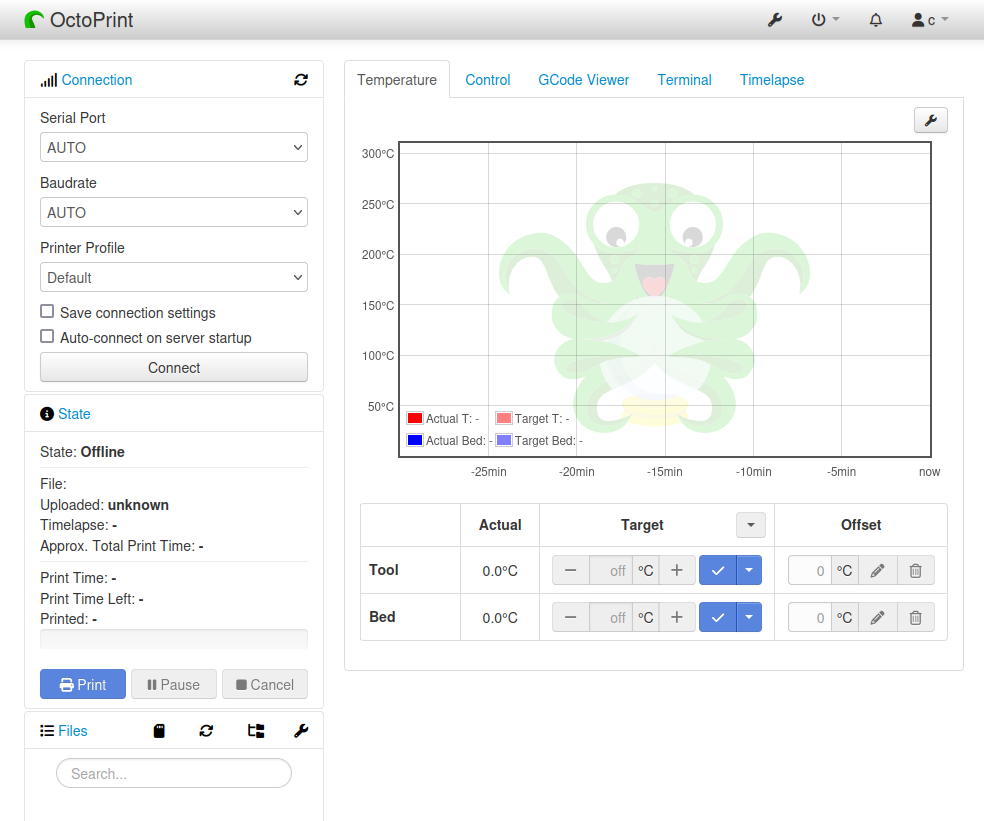Refresh the Files list
Viewport: 984px width, 821px height.
[x=206, y=731]
